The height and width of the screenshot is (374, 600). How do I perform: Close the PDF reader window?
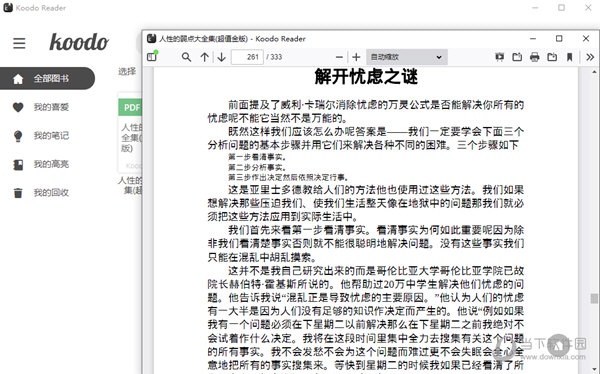[586, 39]
